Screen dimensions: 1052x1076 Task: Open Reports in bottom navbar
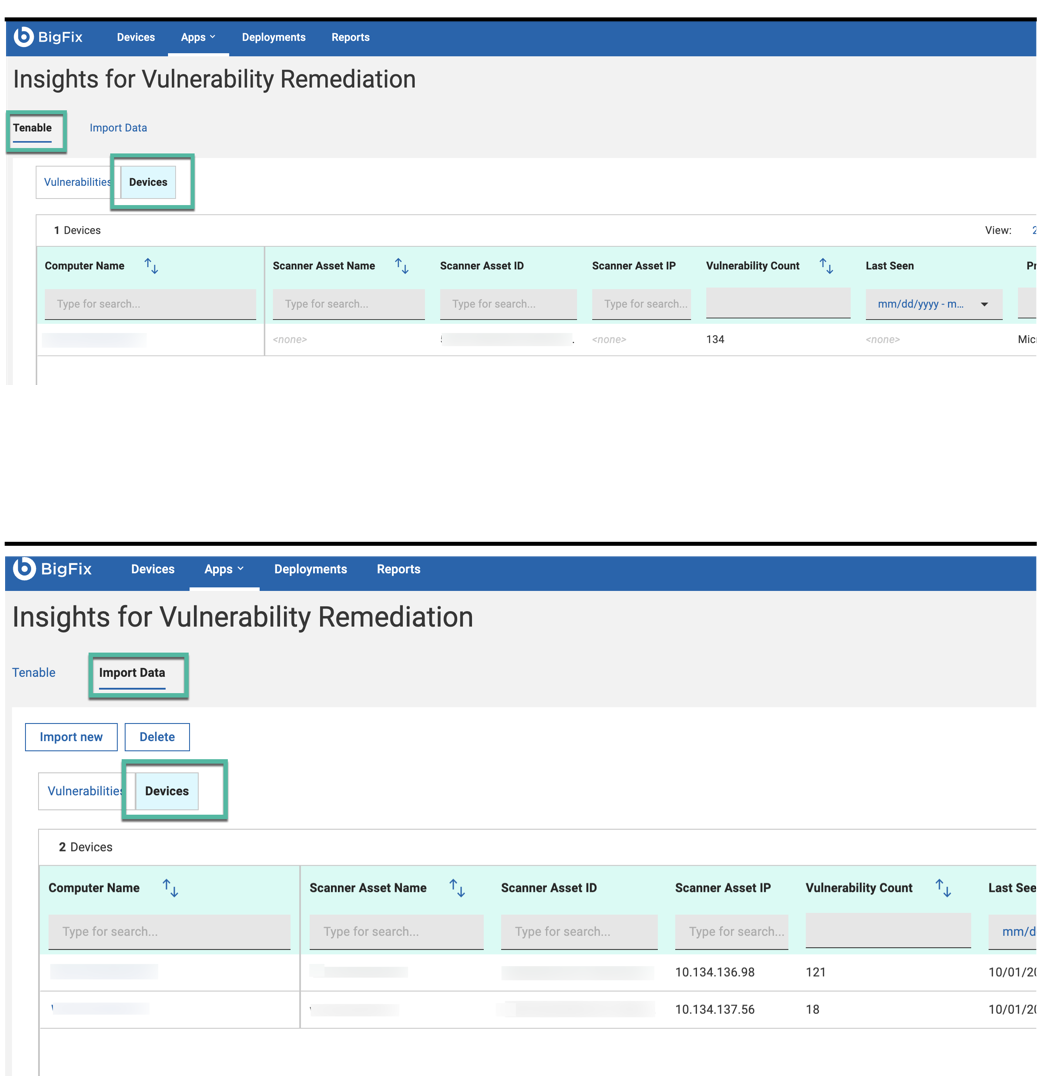pyautogui.click(x=399, y=570)
